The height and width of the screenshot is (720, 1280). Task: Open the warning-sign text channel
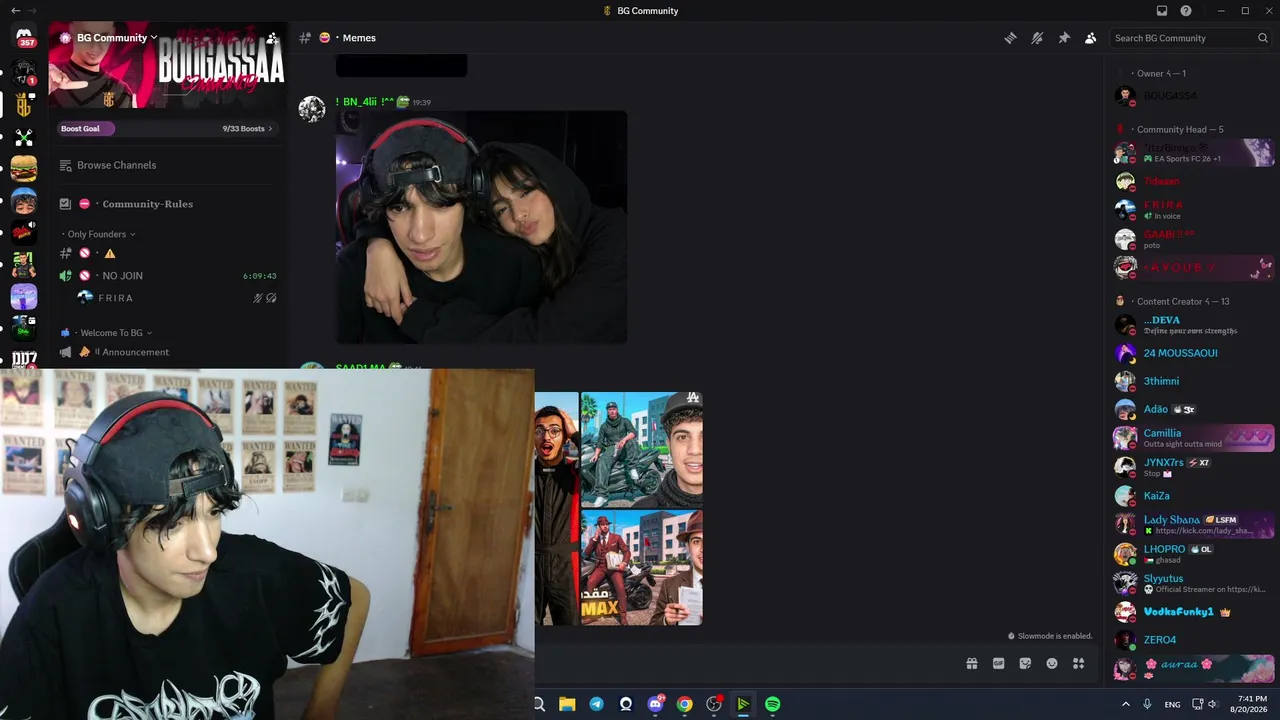coord(168,253)
